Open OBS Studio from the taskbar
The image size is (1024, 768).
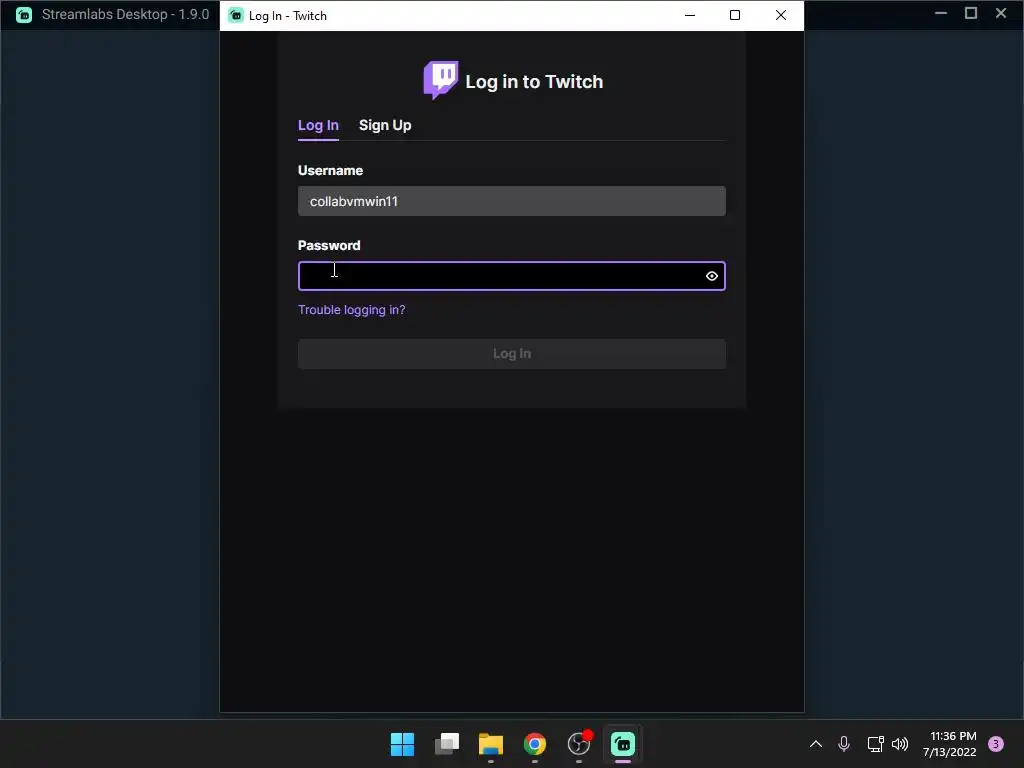click(x=579, y=744)
